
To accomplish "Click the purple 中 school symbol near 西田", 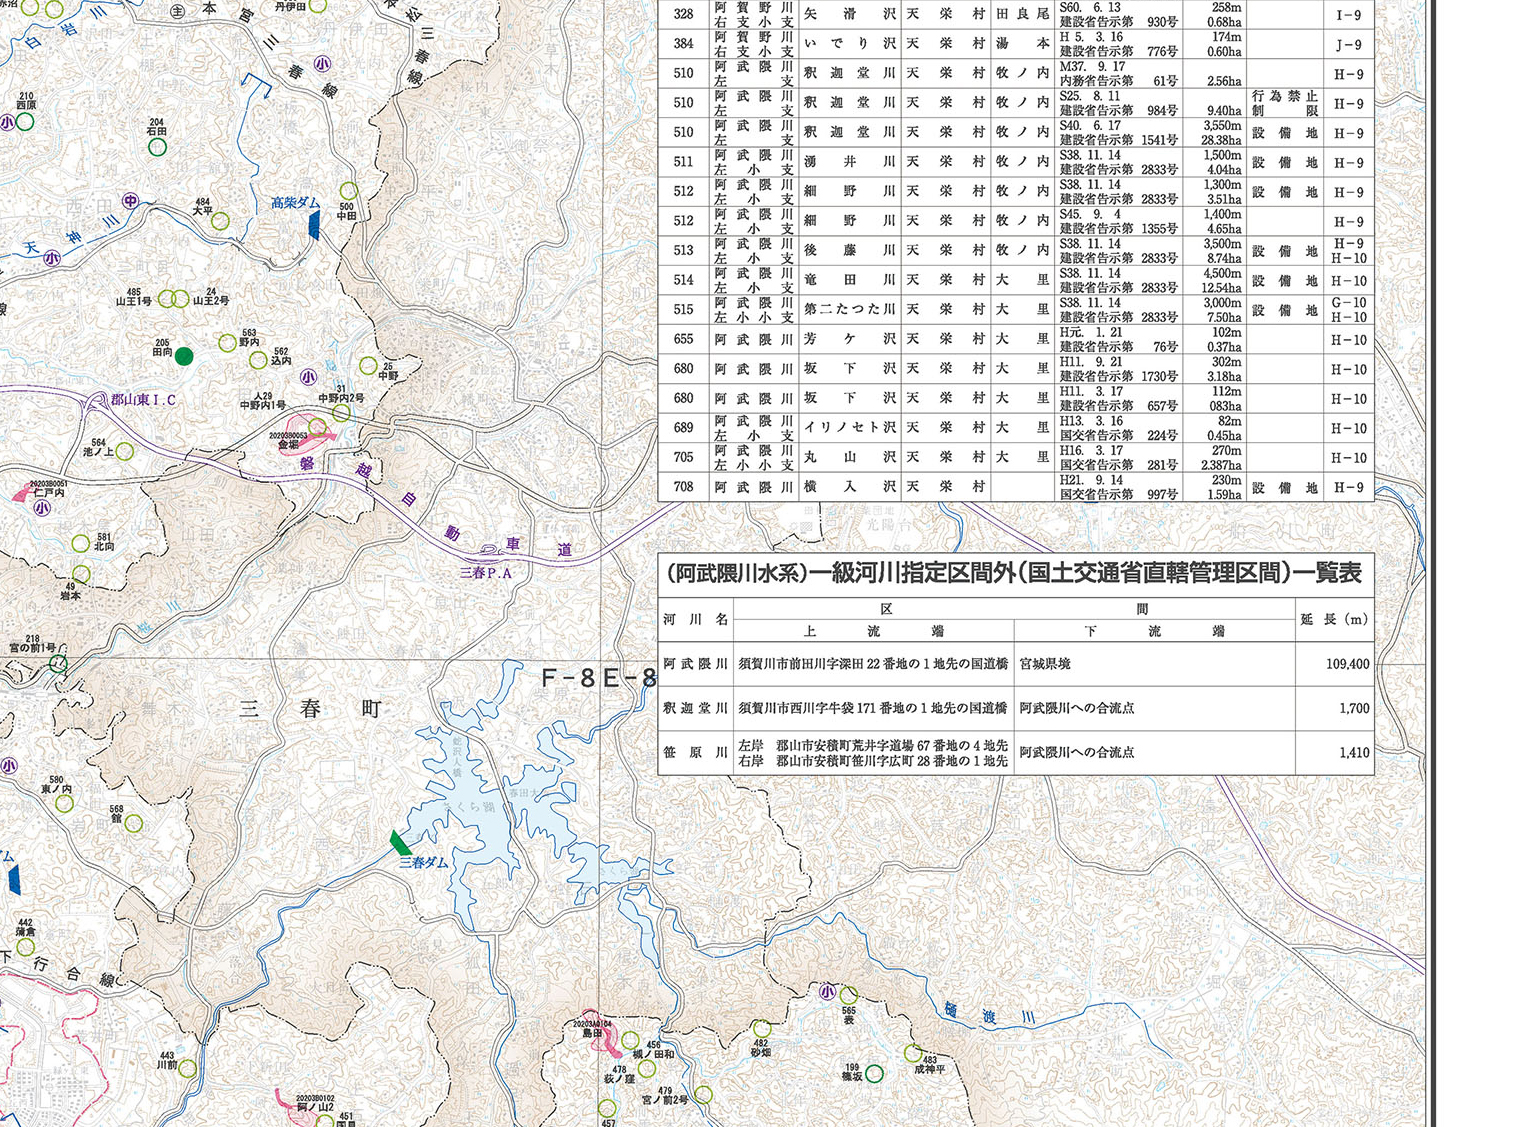I will [131, 201].
